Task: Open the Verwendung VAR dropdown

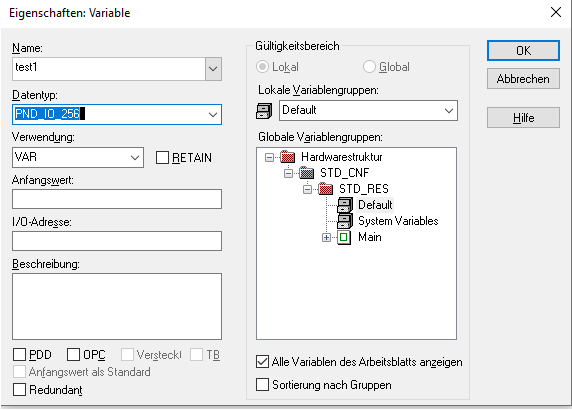Action: pyautogui.click(x=135, y=158)
